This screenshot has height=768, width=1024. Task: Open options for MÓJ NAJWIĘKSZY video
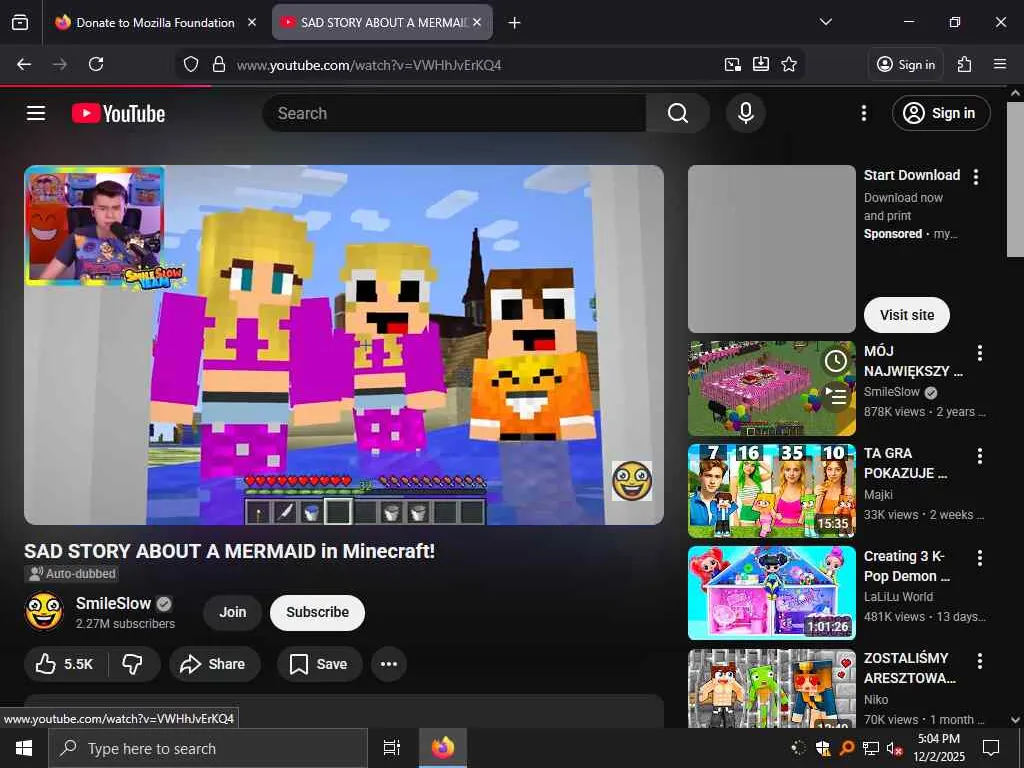(980, 353)
